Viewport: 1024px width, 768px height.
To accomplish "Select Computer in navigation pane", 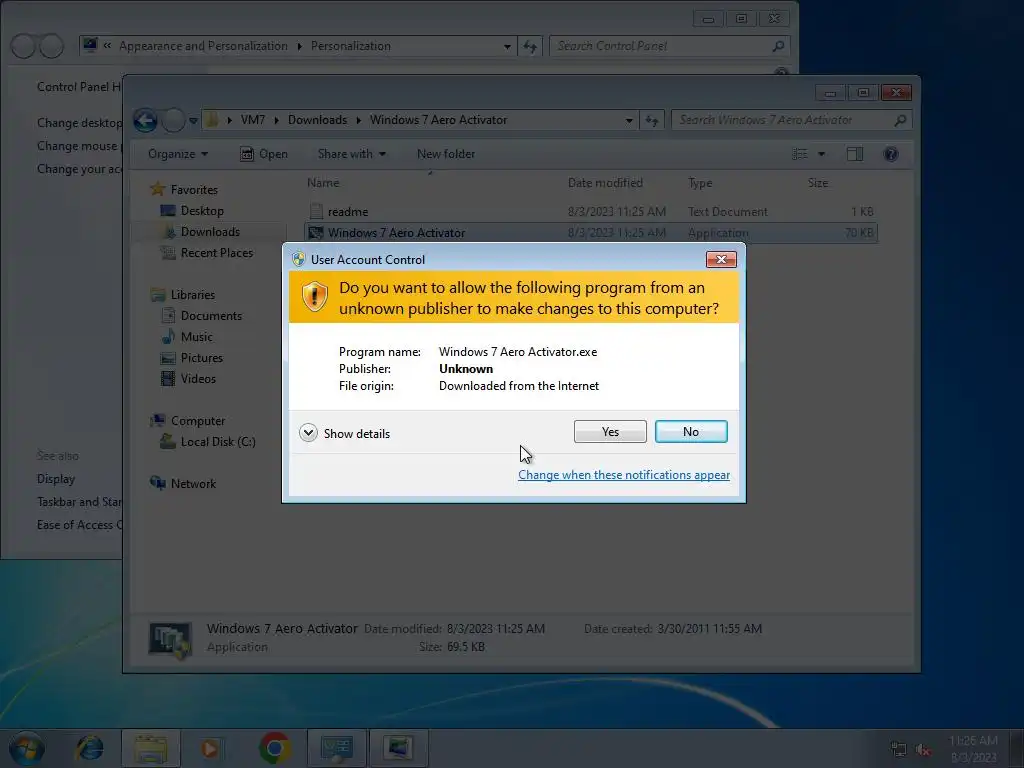I will pos(198,421).
